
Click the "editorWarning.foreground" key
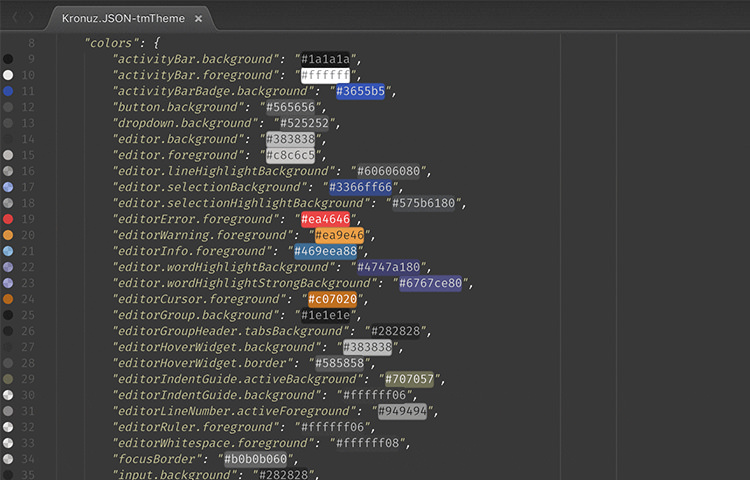coord(202,235)
